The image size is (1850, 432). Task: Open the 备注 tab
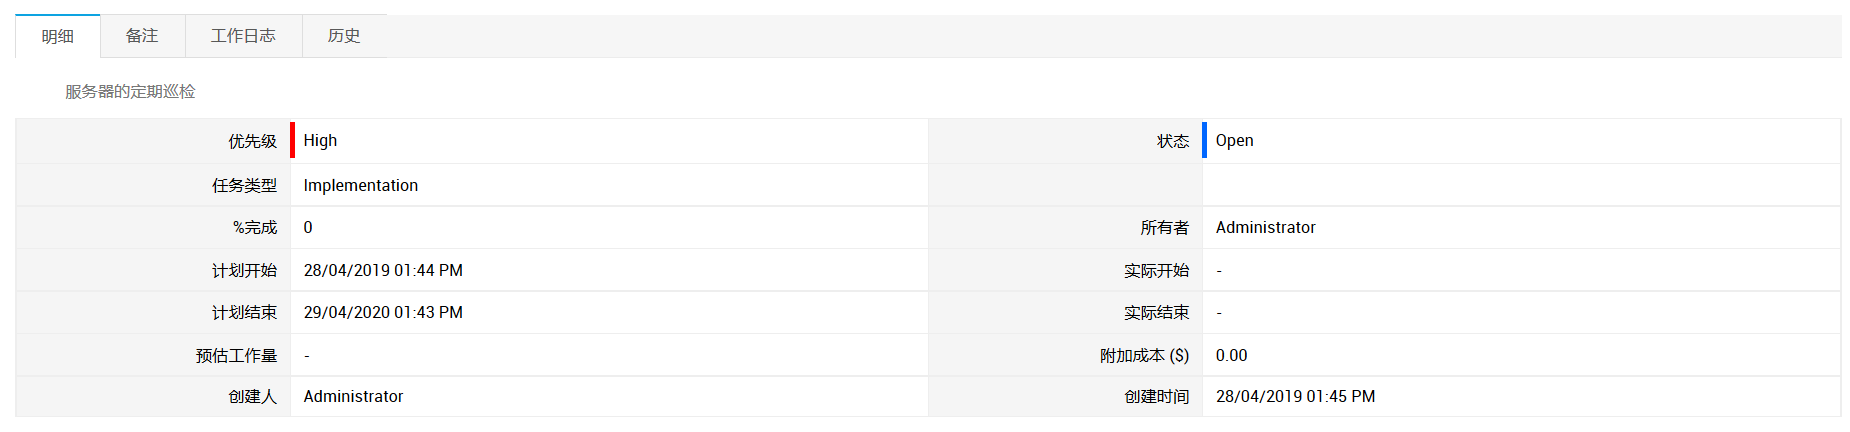[142, 36]
